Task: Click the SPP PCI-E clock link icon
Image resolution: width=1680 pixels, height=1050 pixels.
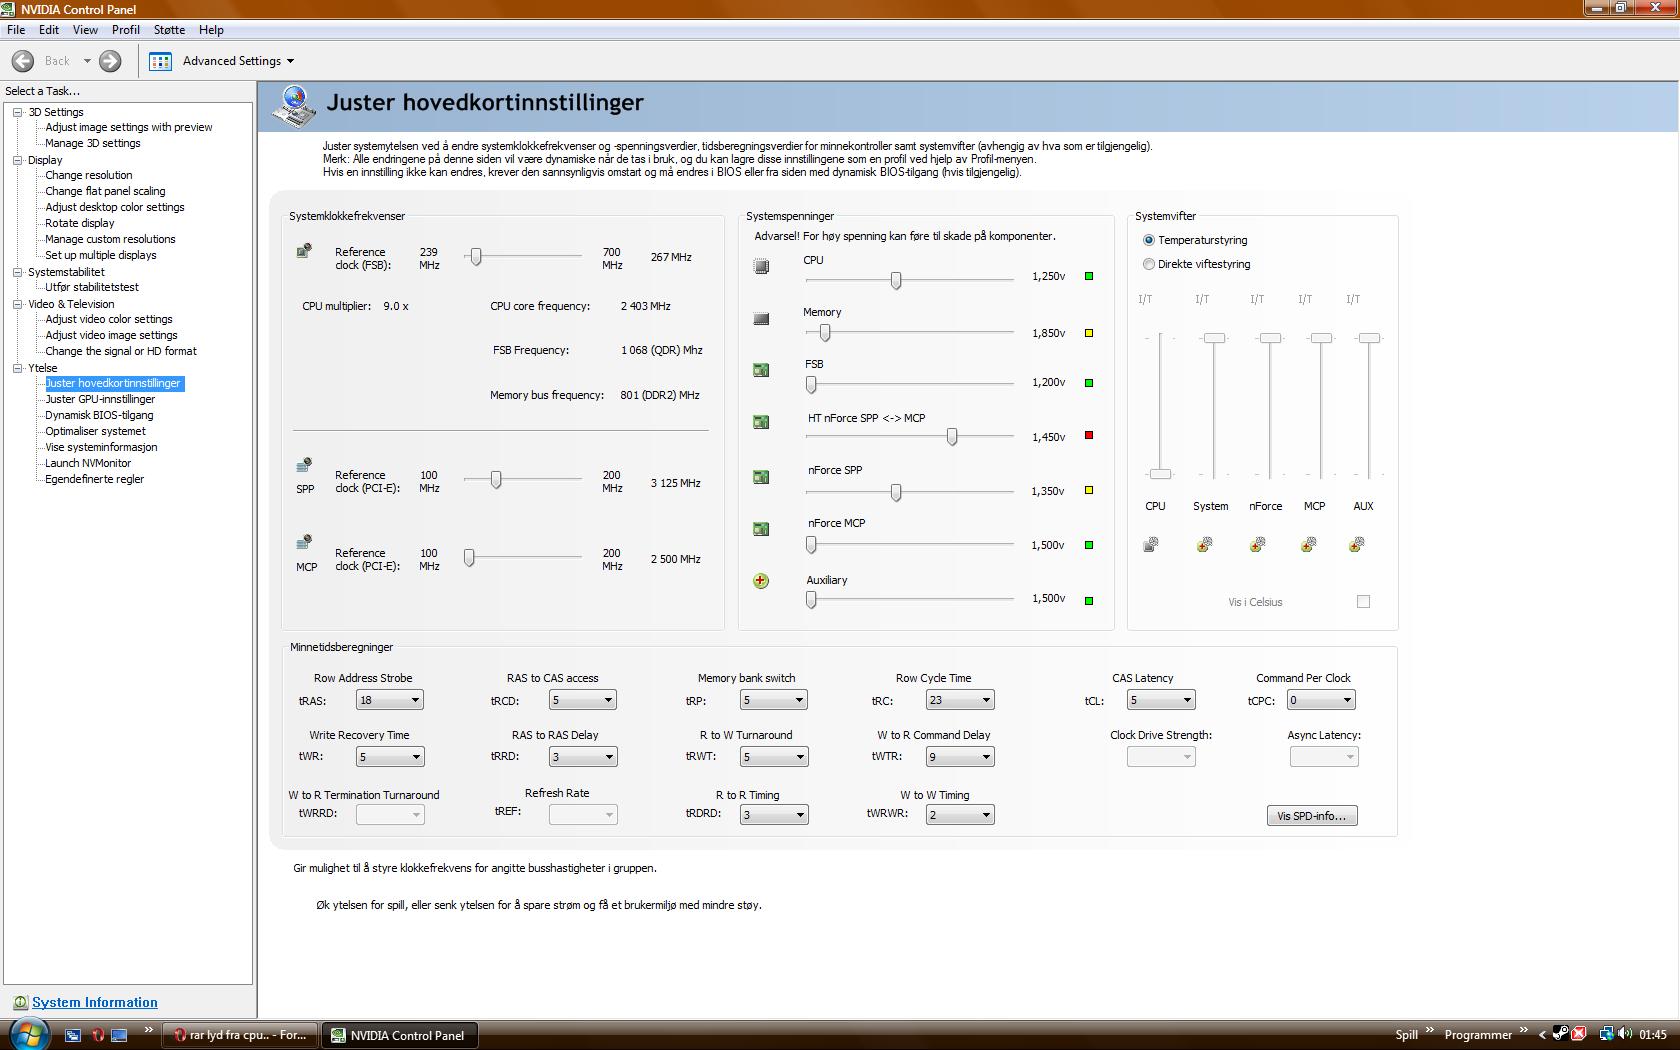Action: tap(304, 465)
